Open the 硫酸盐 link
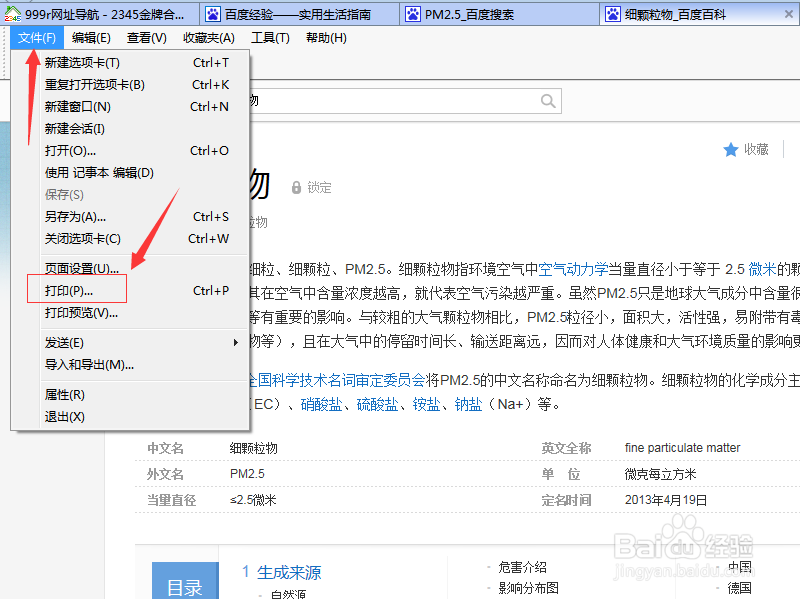 point(378,405)
